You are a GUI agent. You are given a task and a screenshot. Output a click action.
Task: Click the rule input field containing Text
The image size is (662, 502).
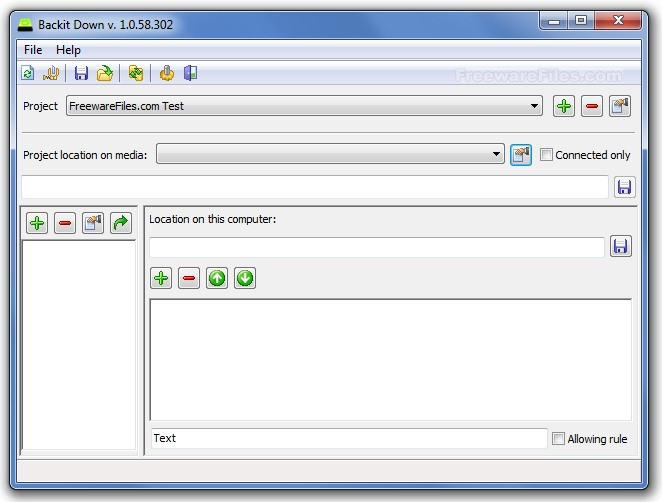coord(349,438)
